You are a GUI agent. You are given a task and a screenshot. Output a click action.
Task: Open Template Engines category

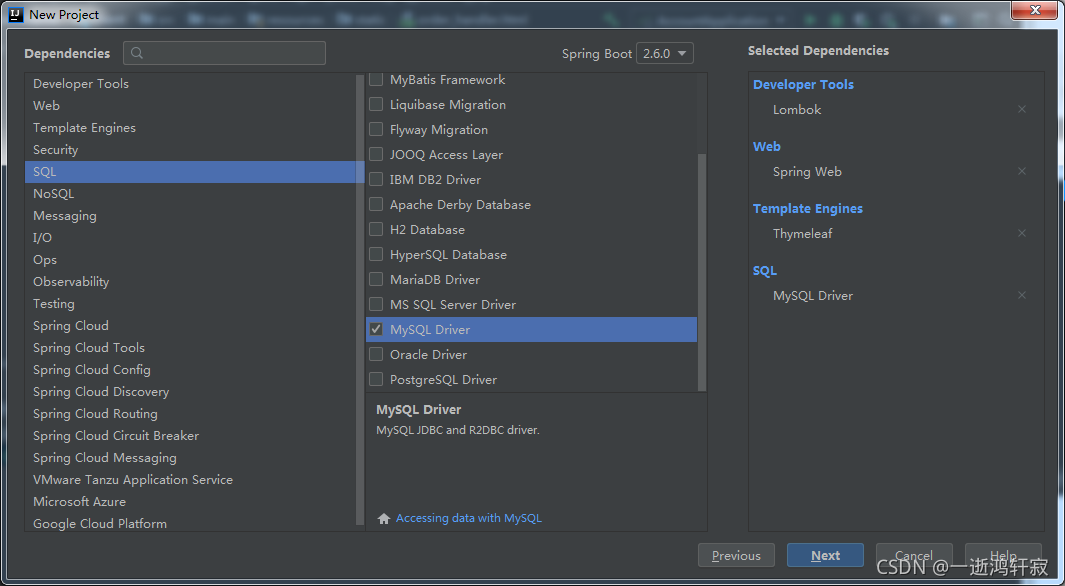191,128
